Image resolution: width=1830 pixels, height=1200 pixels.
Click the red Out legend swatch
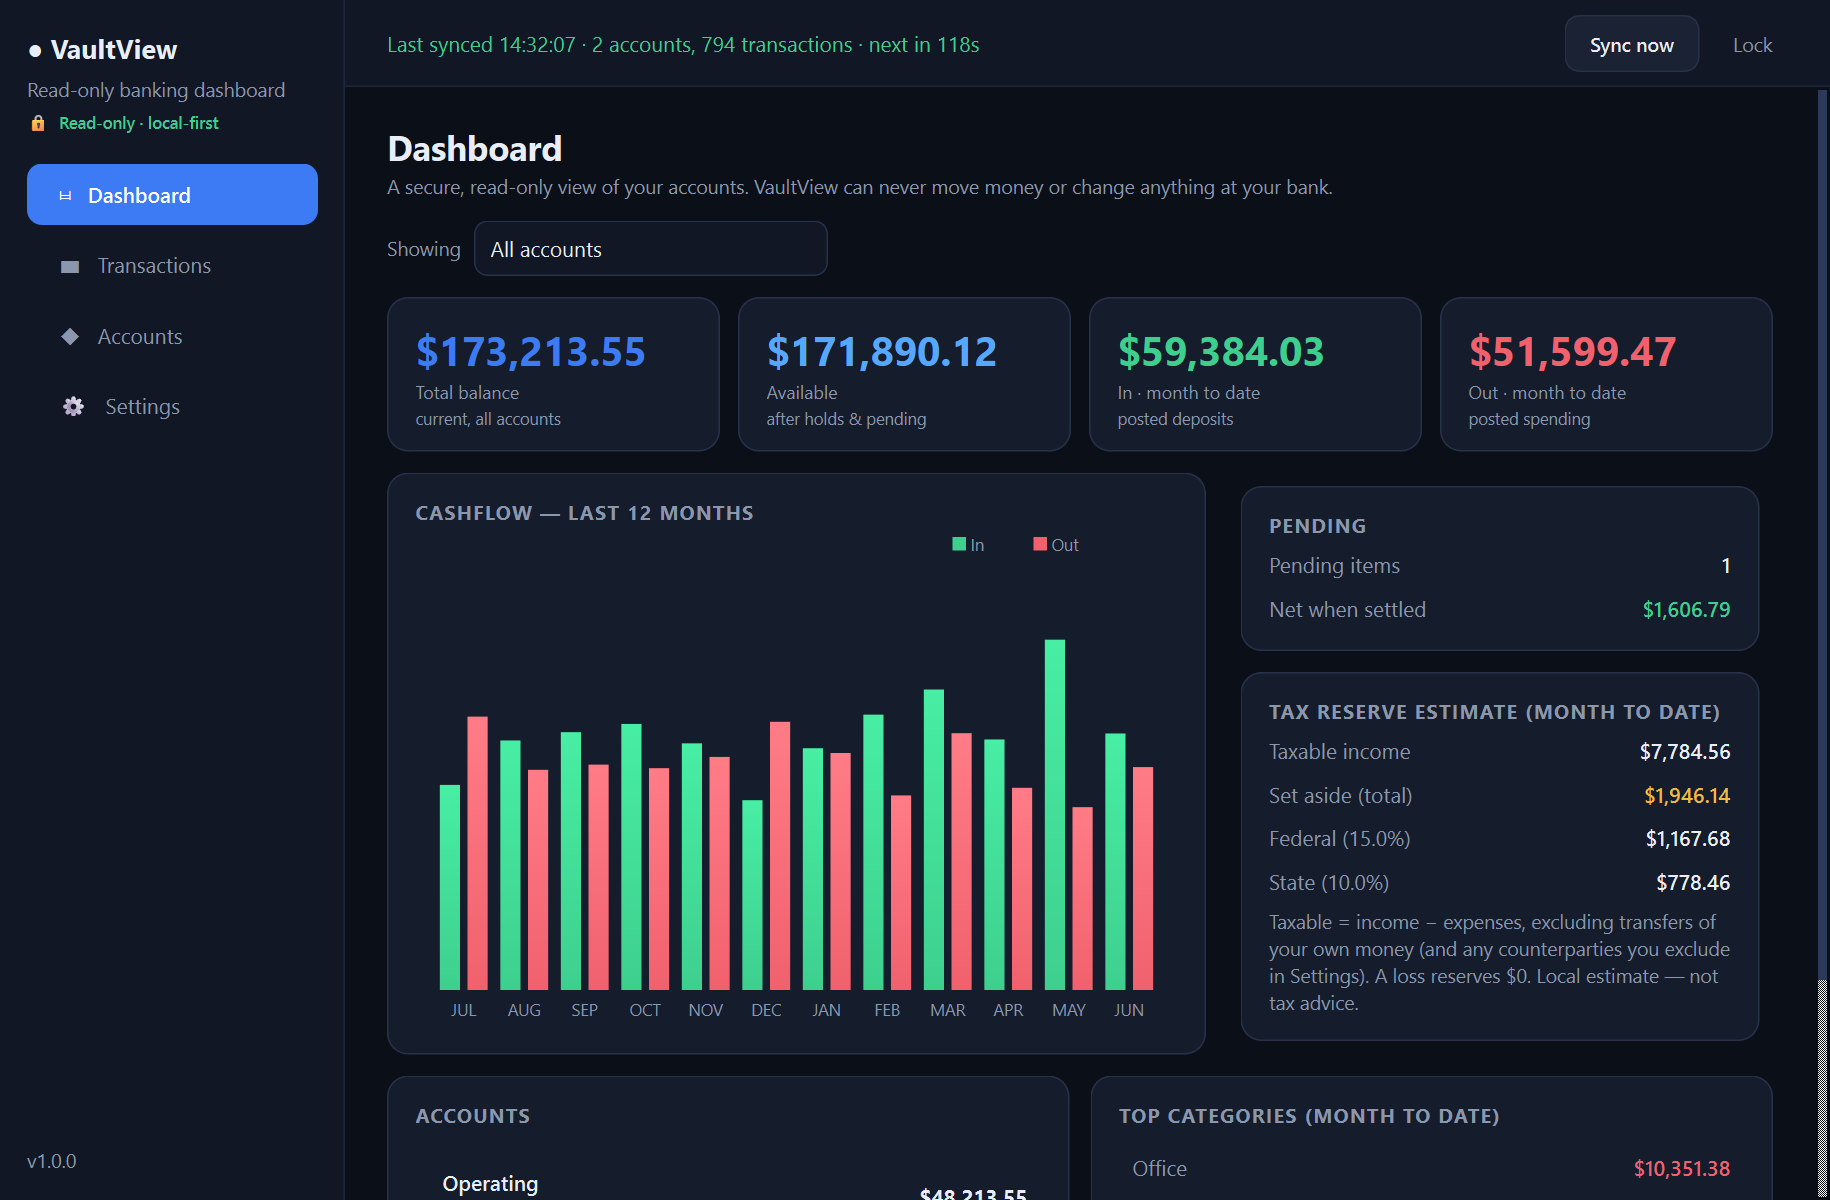pyautogui.click(x=1040, y=544)
